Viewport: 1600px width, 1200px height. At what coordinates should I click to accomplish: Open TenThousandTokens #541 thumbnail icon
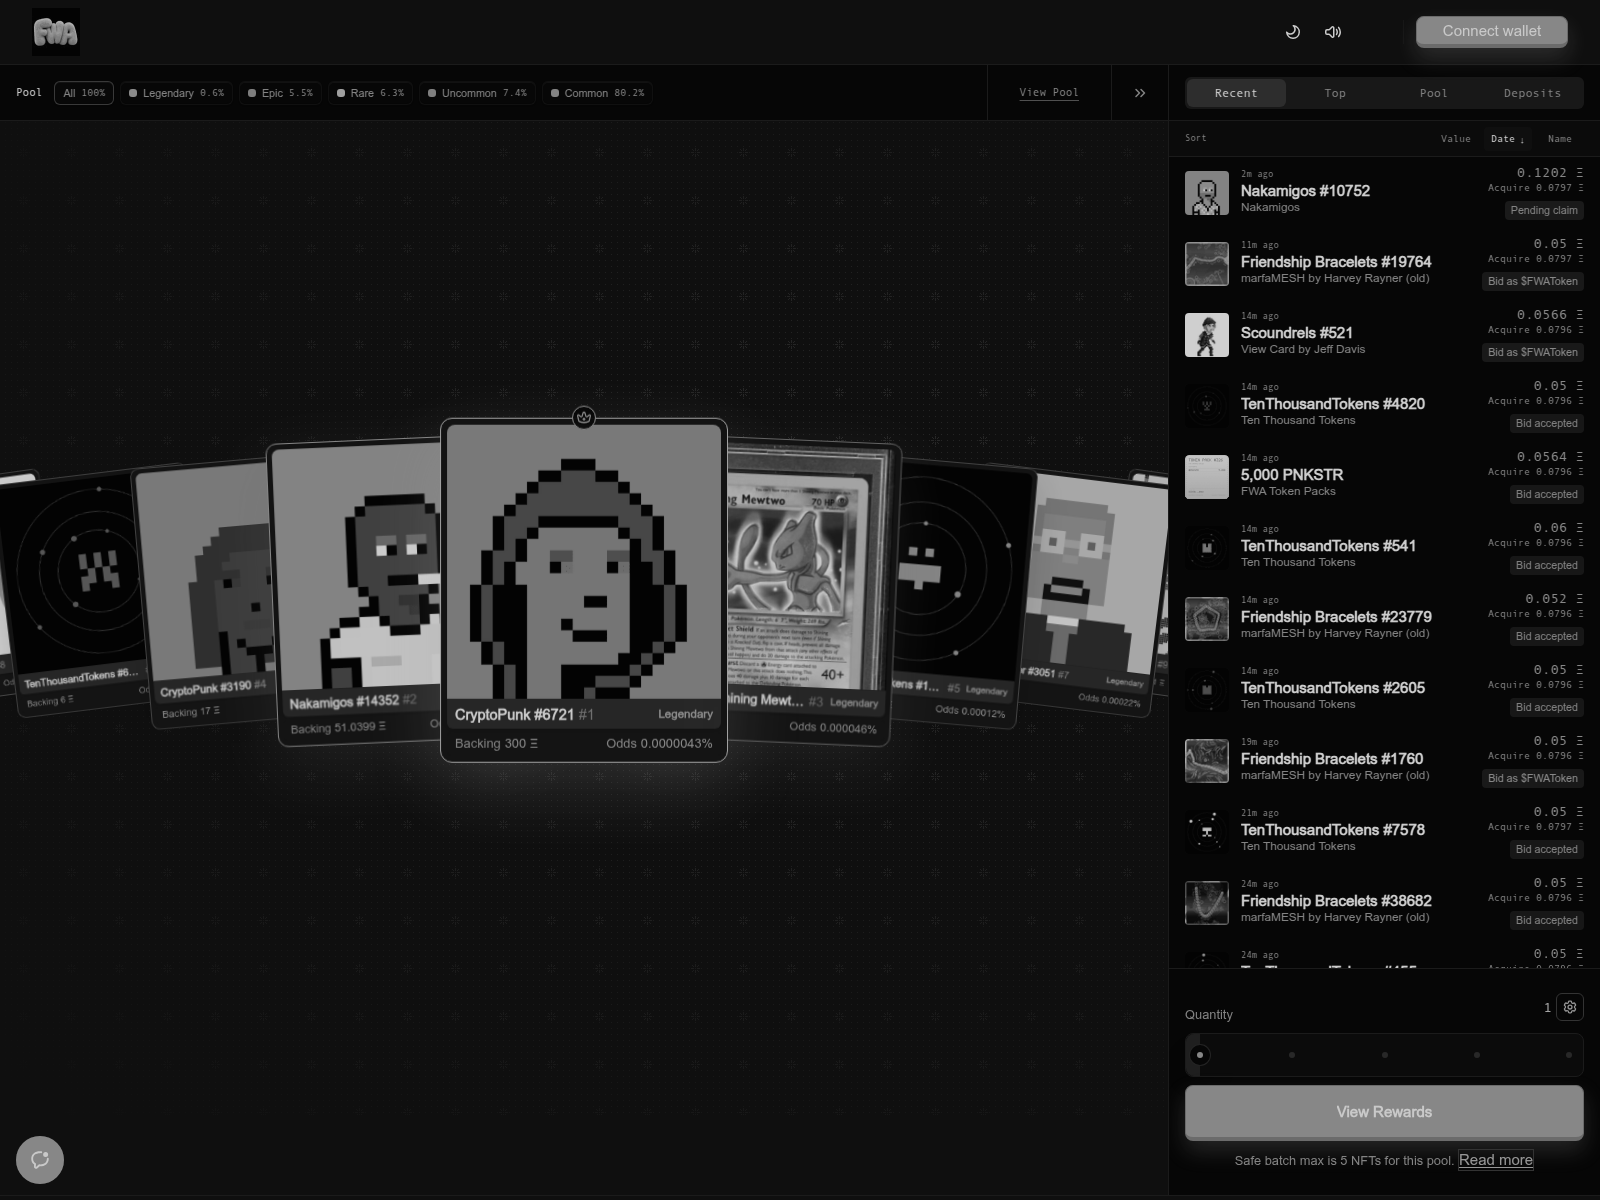pyautogui.click(x=1207, y=548)
